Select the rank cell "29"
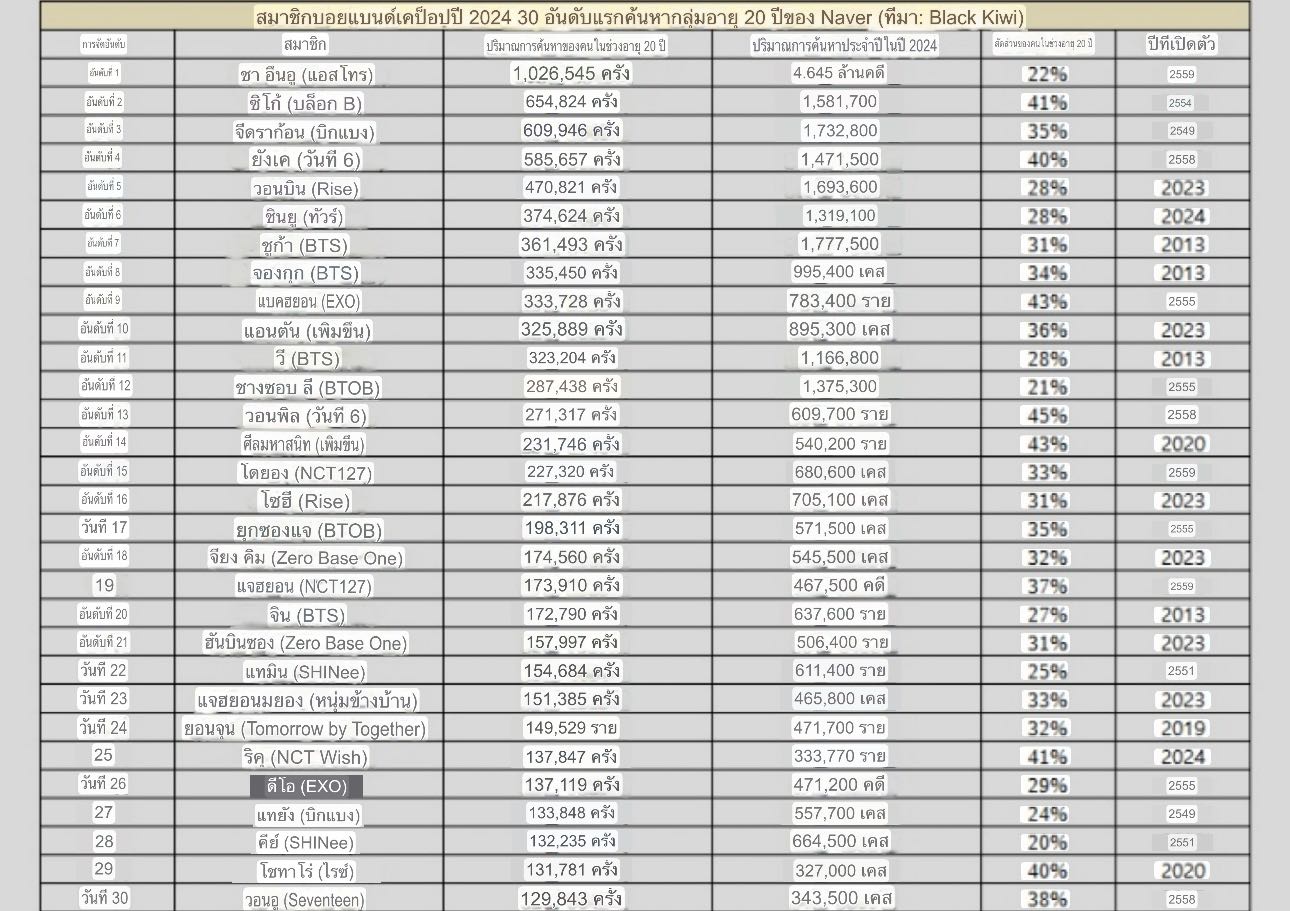The width and height of the screenshot is (1290, 911). 104,869
